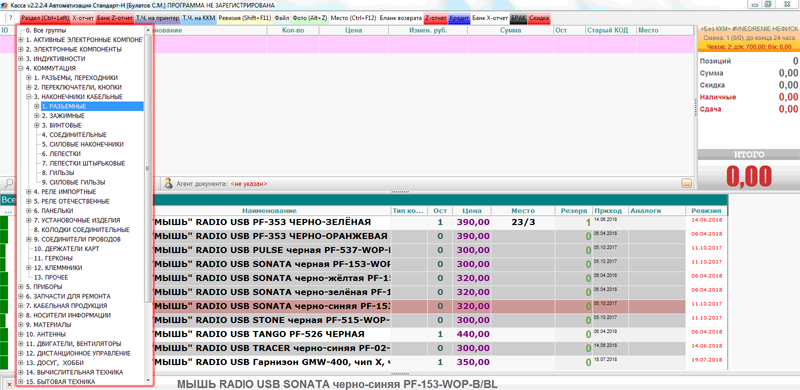Click the Приход column header
Image resolution: width=800 pixels, height=390 pixels.
click(x=611, y=210)
